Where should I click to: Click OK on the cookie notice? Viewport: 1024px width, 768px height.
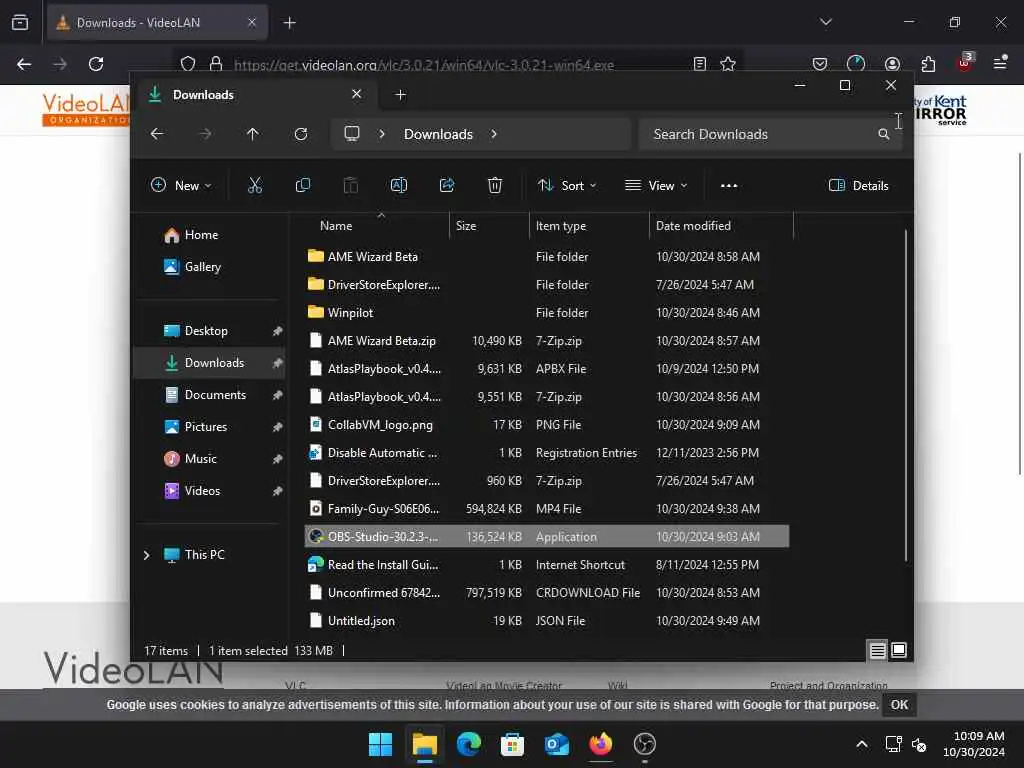pos(899,705)
